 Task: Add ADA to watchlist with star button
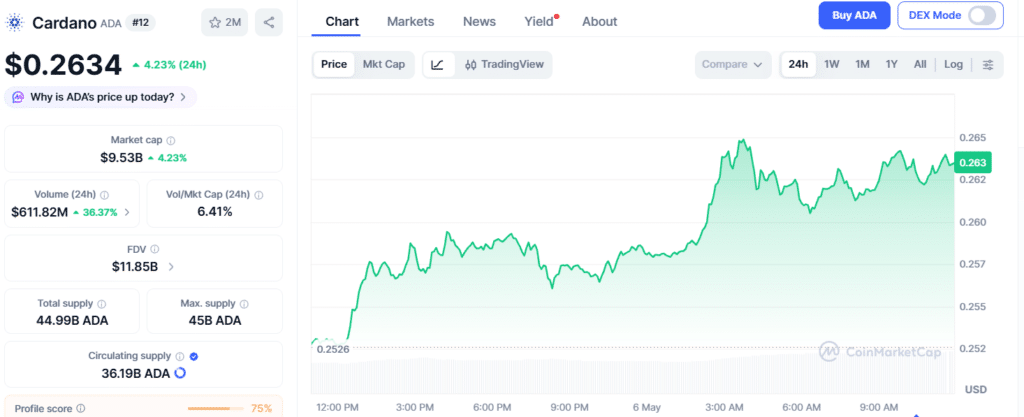point(225,22)
